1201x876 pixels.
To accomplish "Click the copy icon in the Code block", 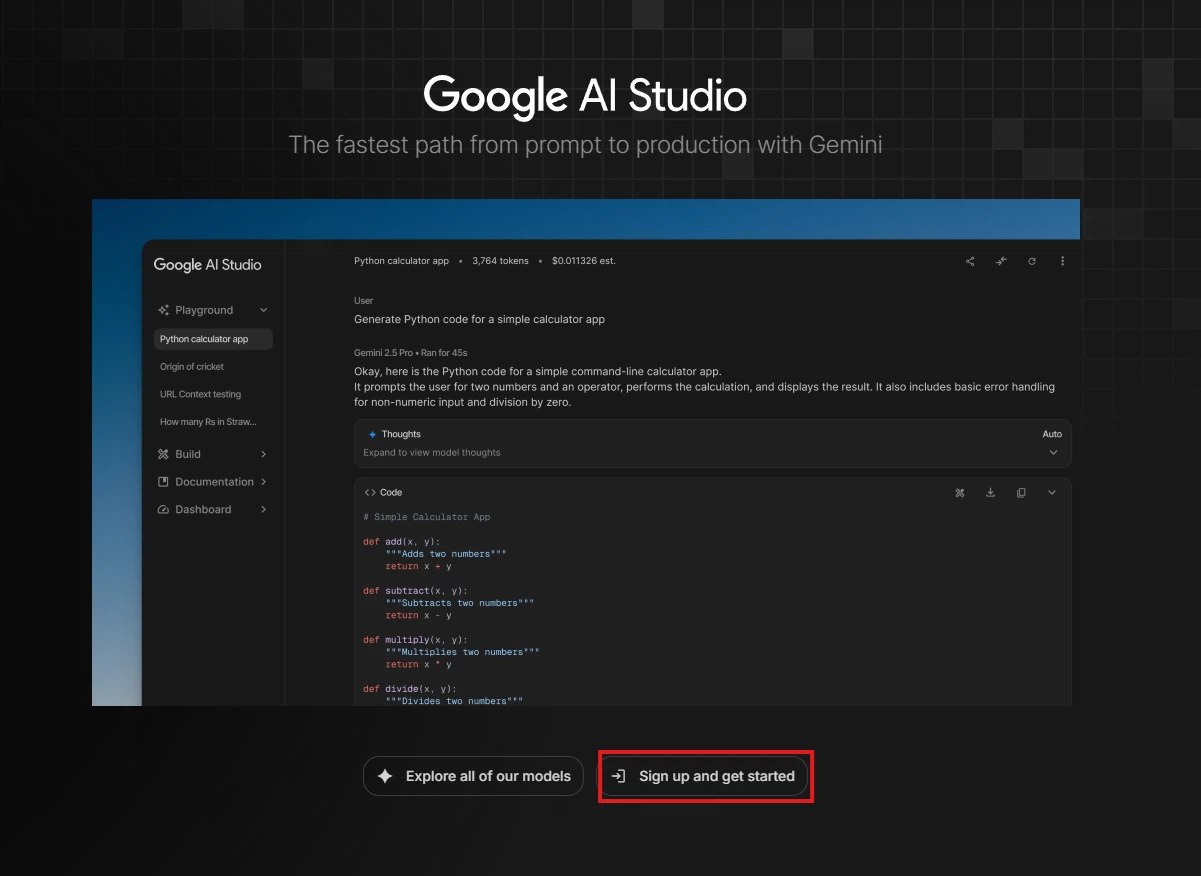I will tap(1021, 492).
